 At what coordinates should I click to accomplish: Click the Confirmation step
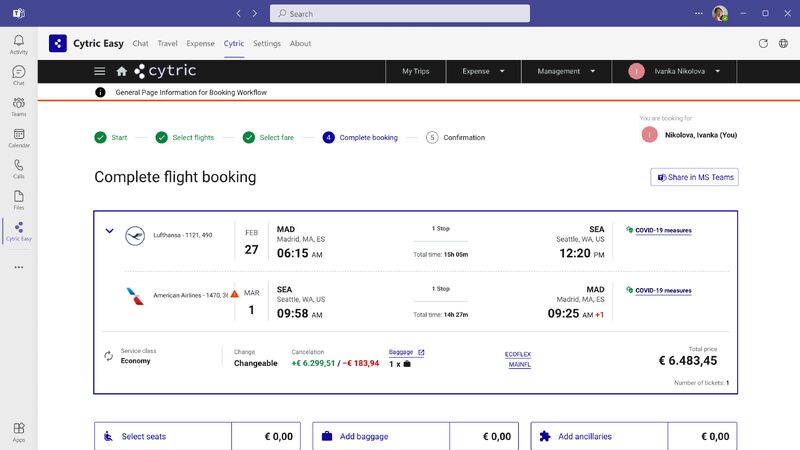(456, 137)
